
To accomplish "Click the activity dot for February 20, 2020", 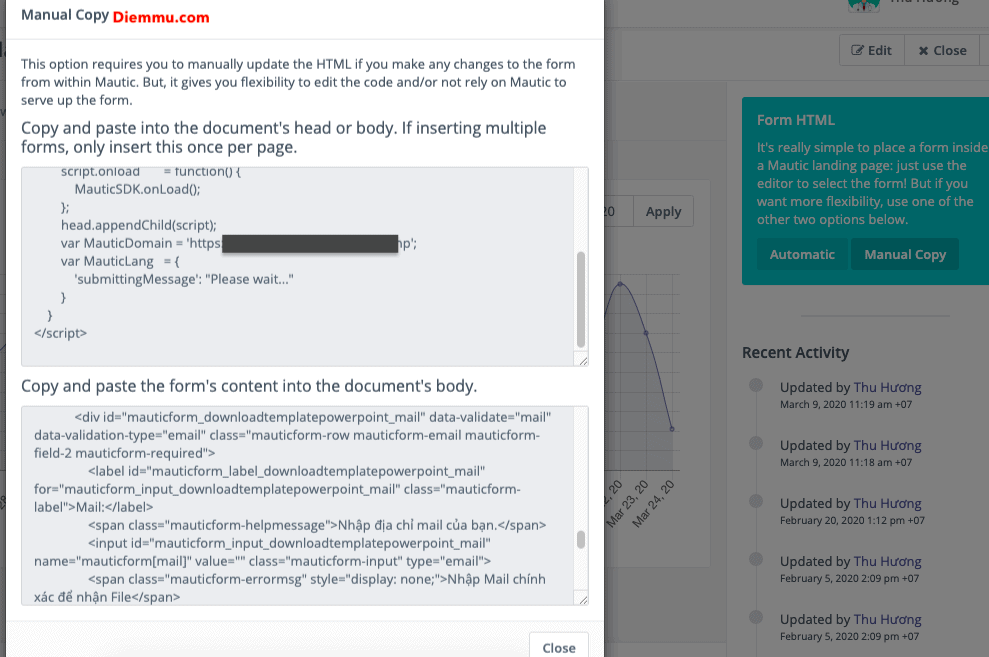I will 756,501.
